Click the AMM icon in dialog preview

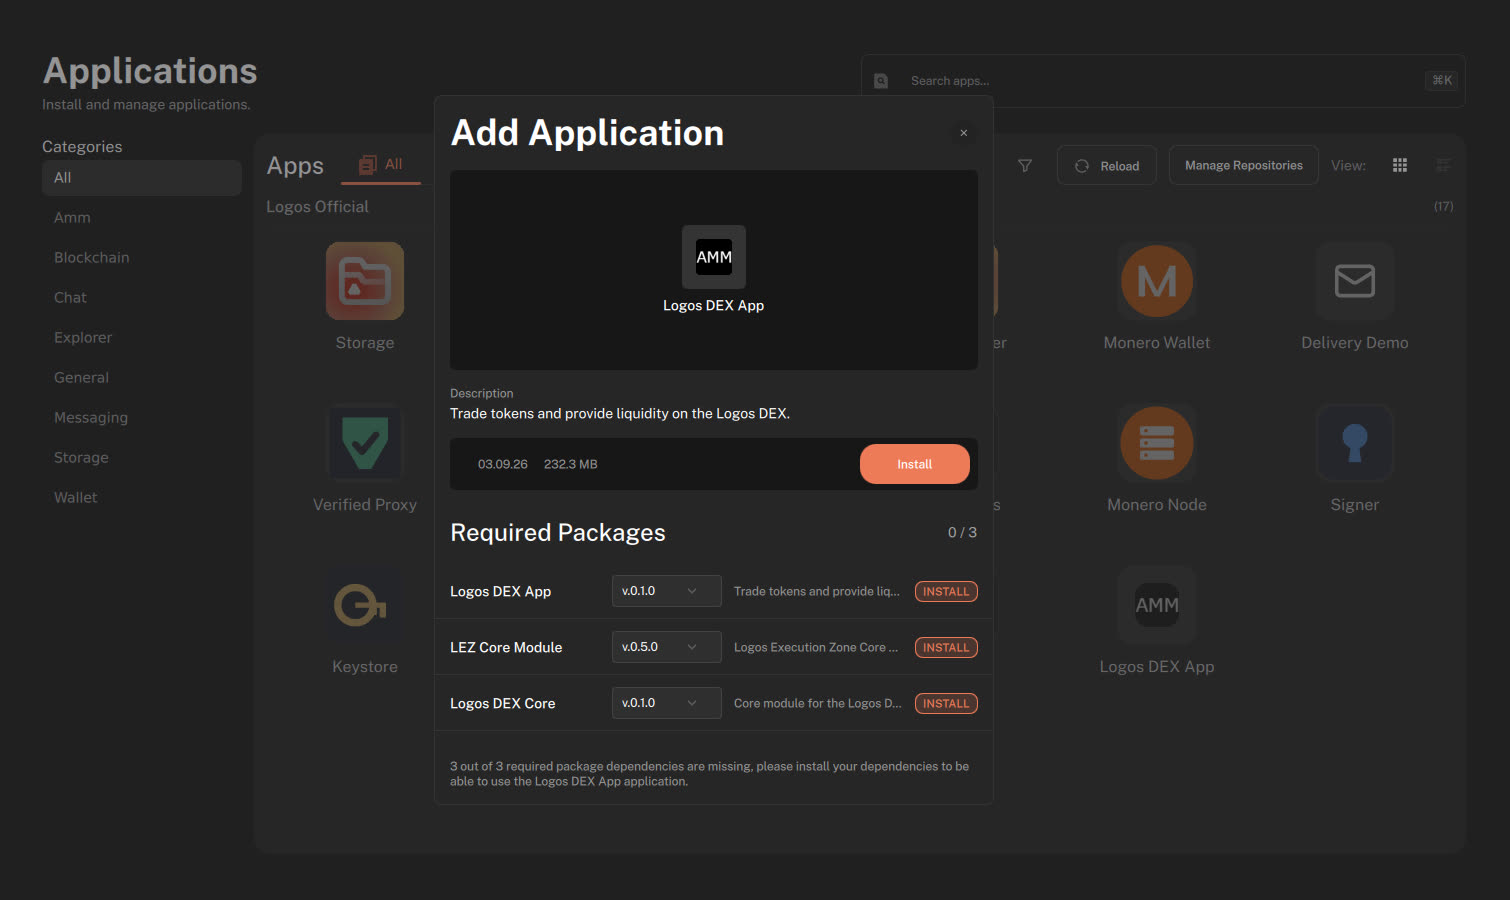[x=714, y=257]
